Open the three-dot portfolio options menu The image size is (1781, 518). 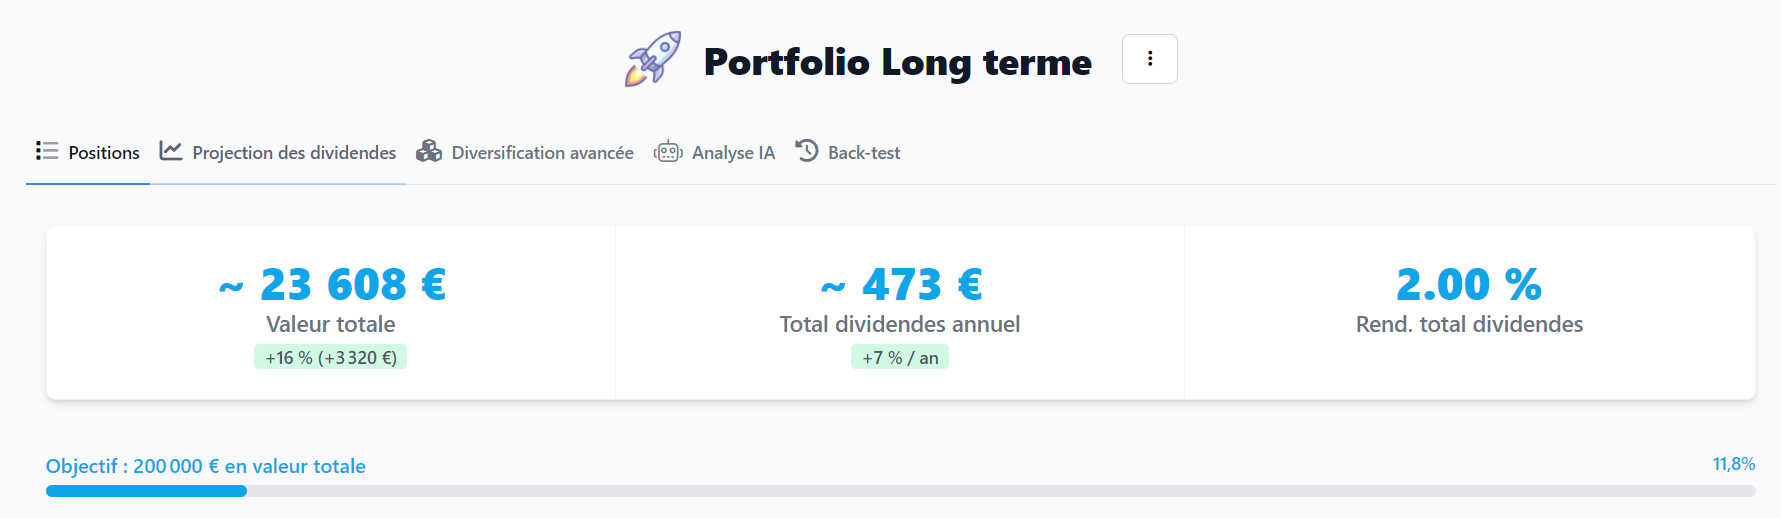1150,59
